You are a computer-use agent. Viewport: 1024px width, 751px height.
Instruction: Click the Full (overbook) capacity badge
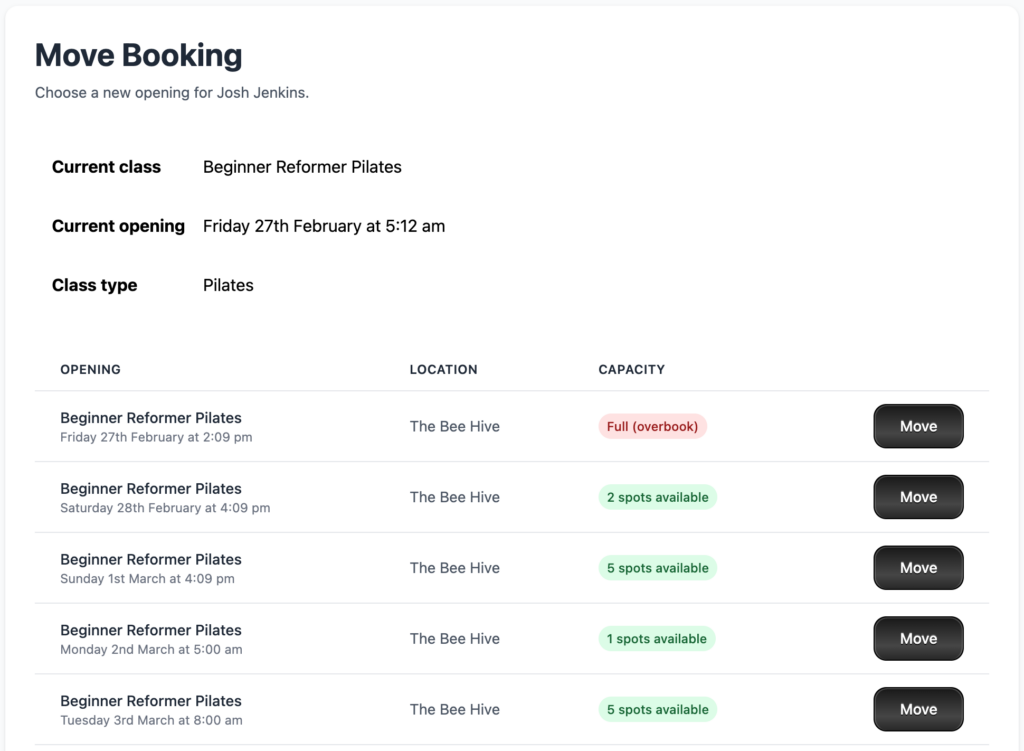pos(652,426)
